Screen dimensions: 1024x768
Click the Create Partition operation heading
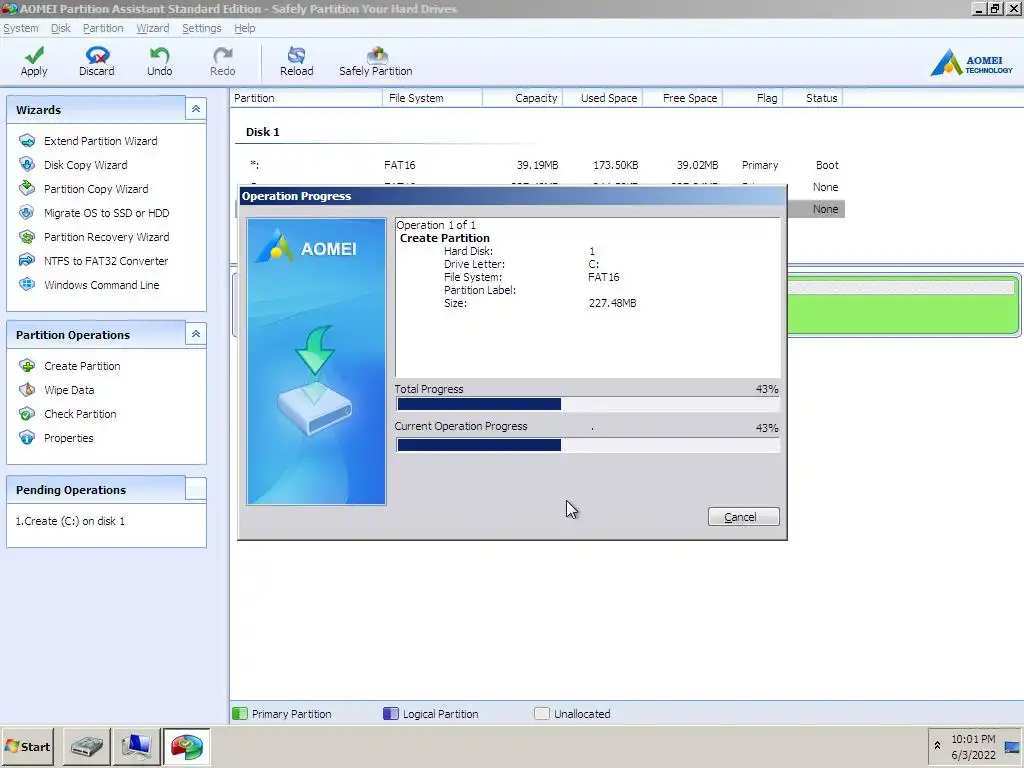click(445, 238)
